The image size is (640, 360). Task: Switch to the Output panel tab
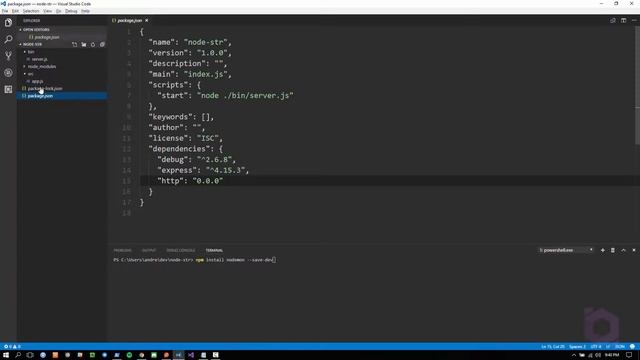point(149,250)
